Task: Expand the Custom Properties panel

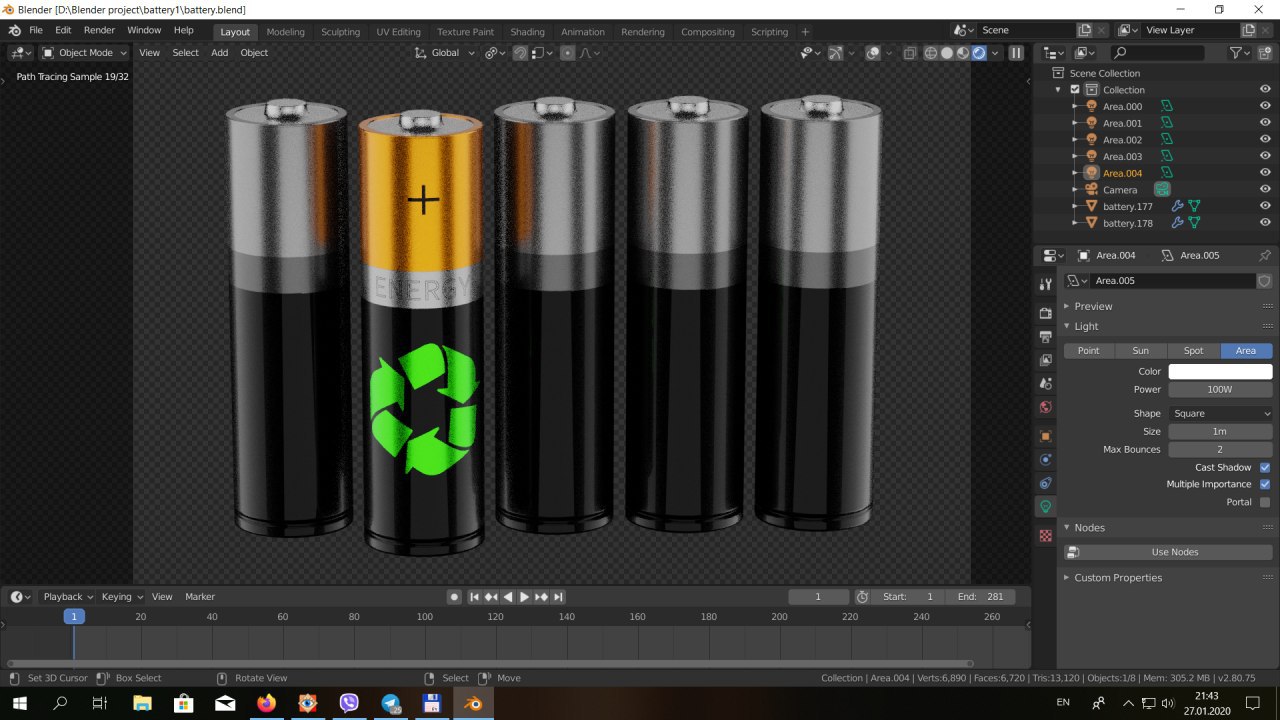Action: pos(1118,577)
